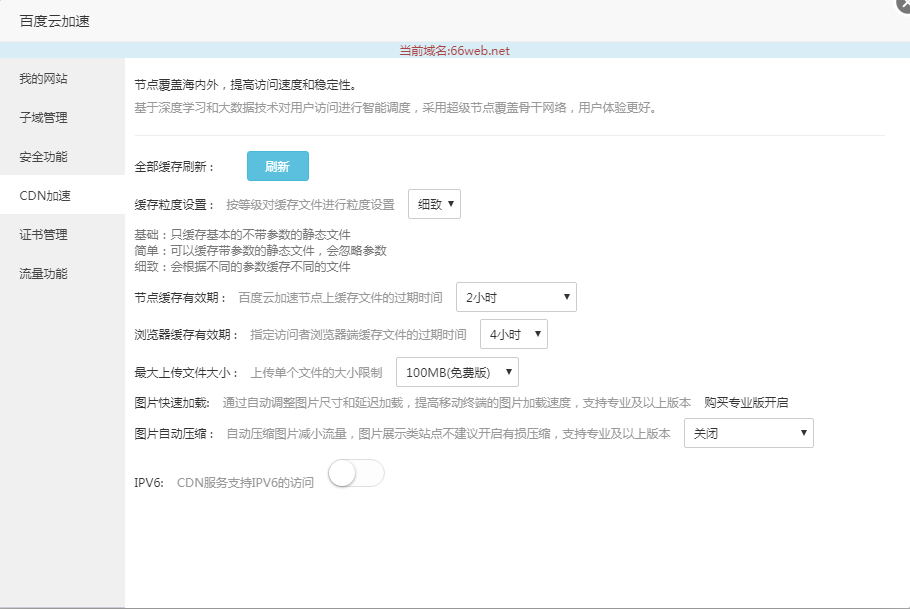Toggle the IPV6 switch
Screen dimensions: 910x609
[x=356, y=474]
